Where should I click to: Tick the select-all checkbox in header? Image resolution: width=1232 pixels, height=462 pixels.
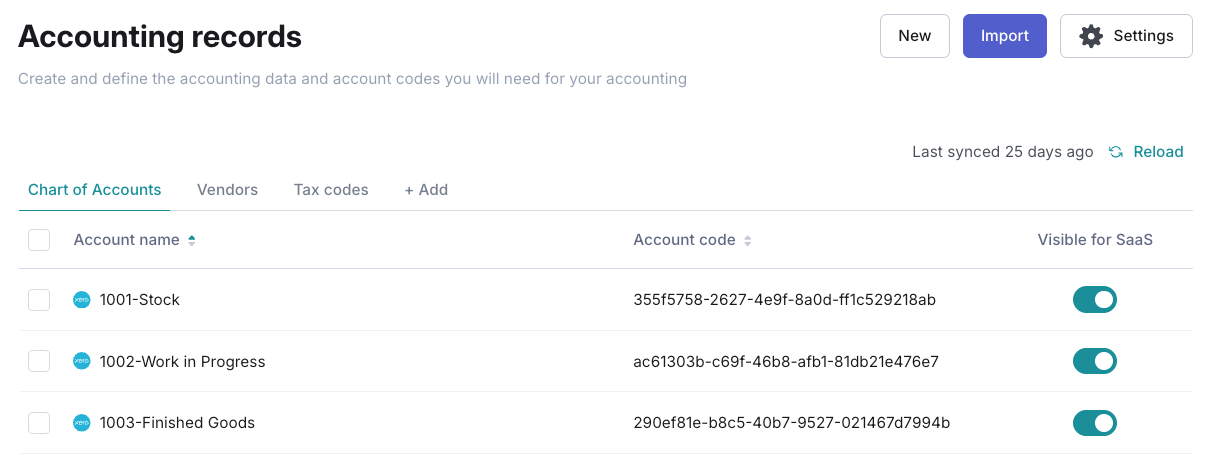pyautogui.click(x=39, y=240)
